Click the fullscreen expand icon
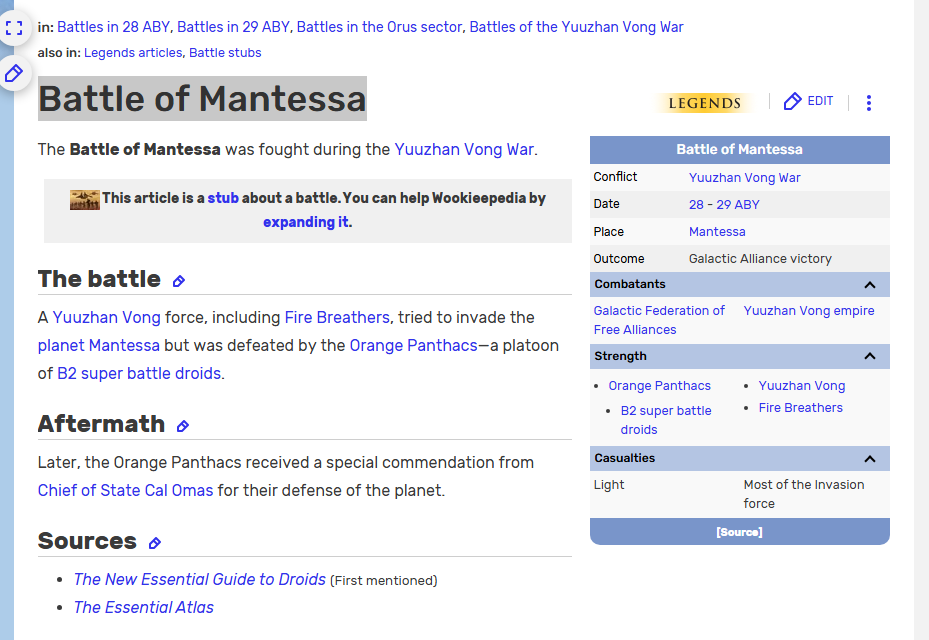This screenshot has width=929, height=640. [x=14, y=28]
